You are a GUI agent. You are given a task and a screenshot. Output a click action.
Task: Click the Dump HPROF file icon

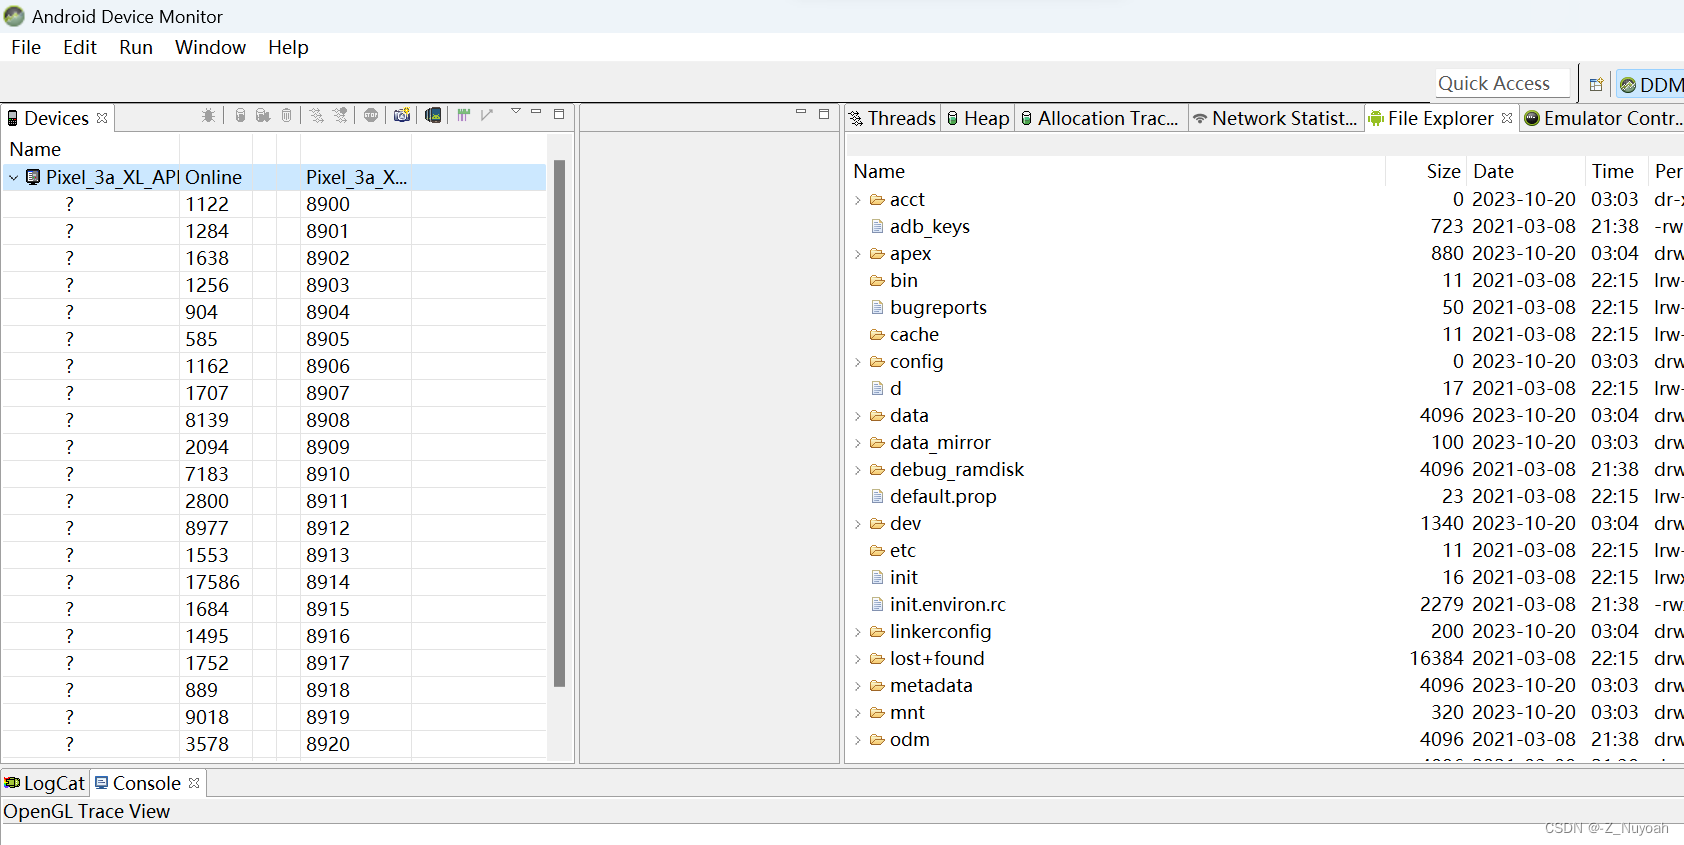point(263,116)
